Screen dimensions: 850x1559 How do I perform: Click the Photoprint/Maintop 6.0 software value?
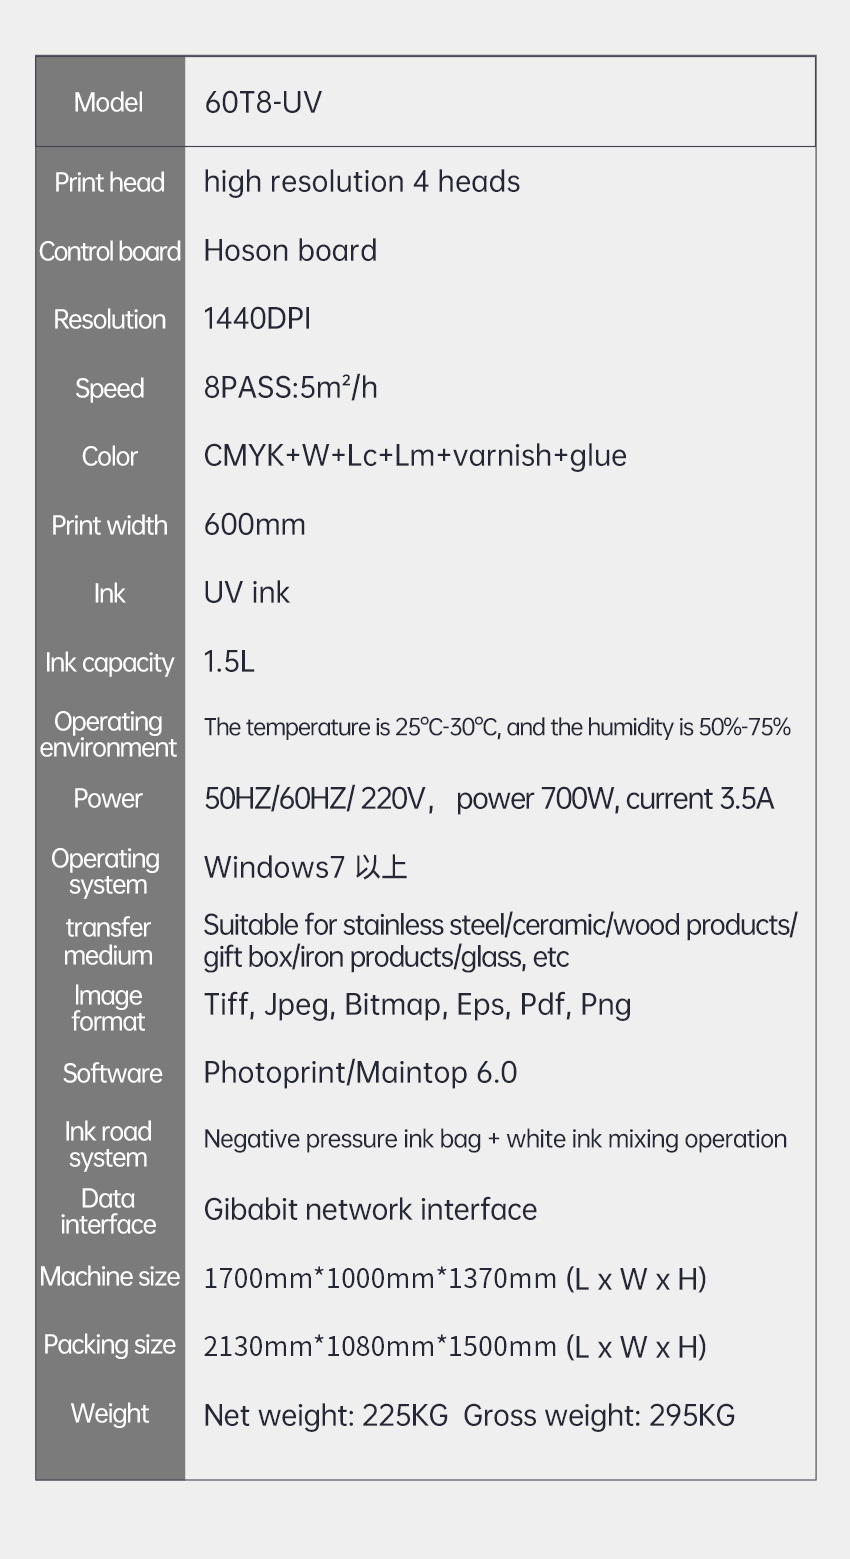tap(360, 1073)
